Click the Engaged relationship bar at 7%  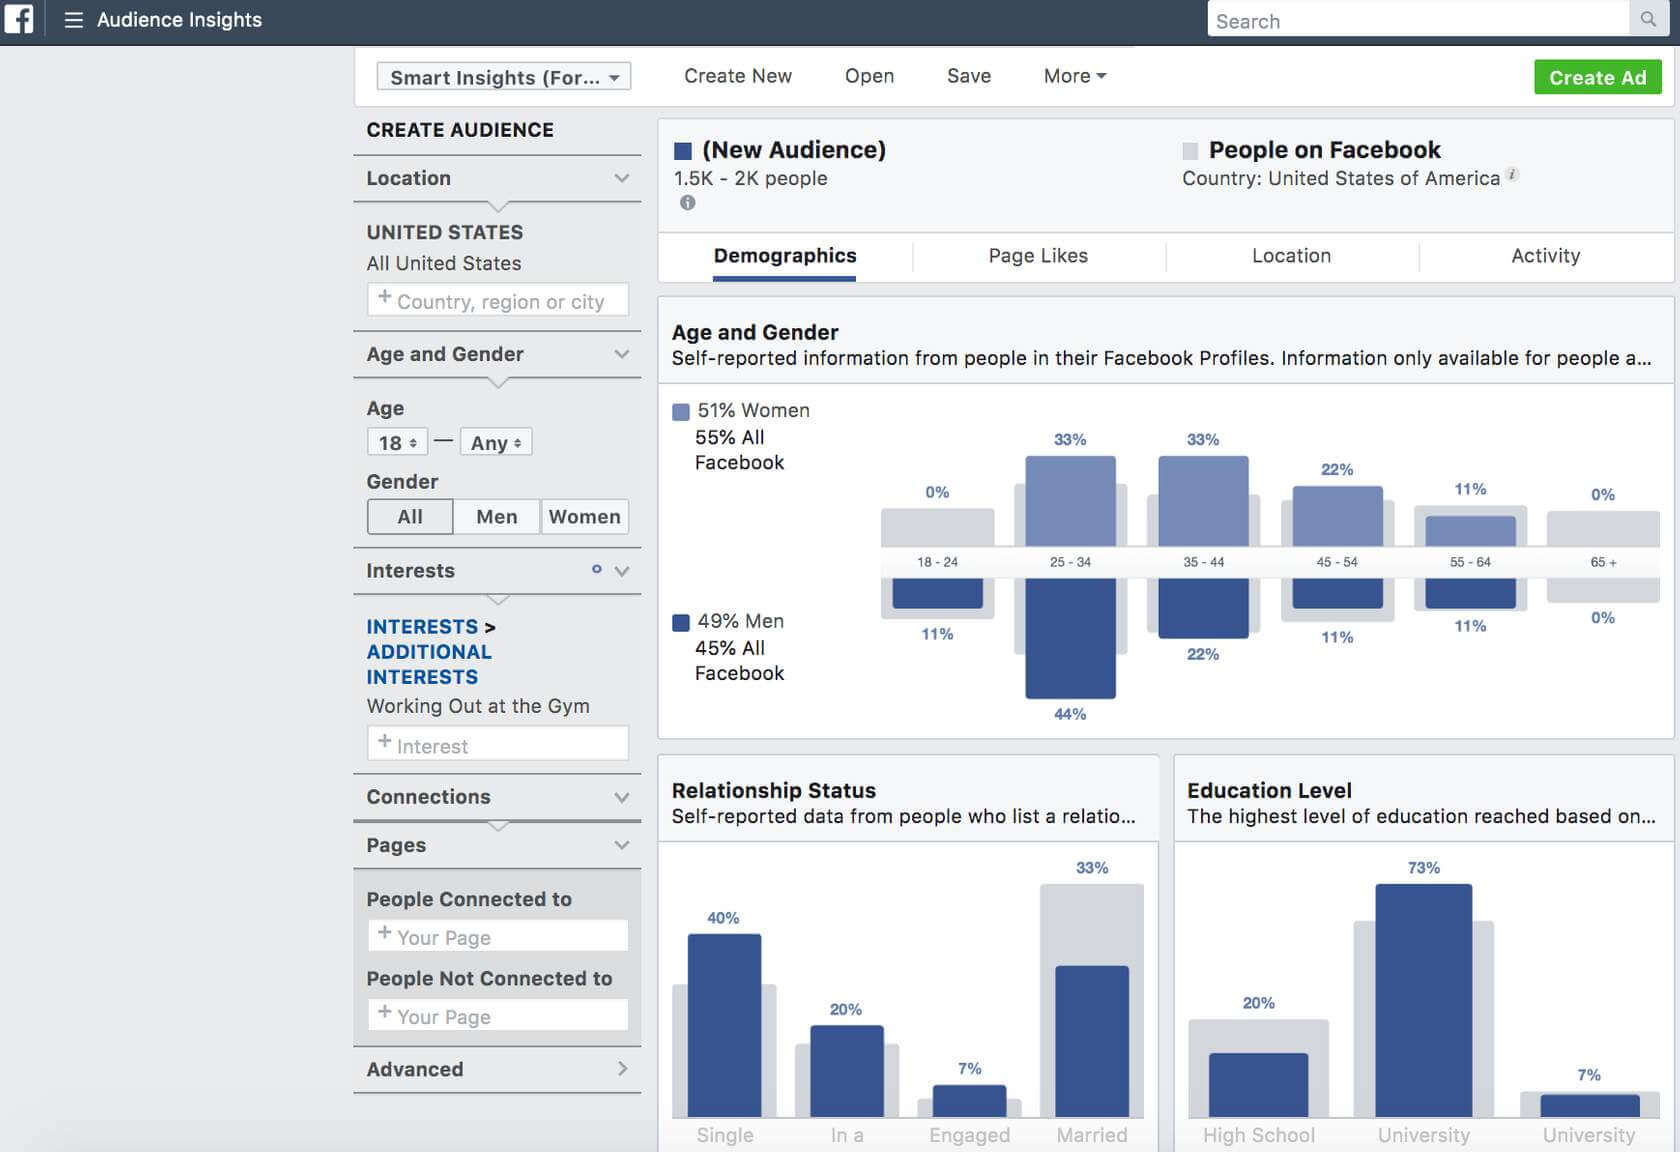pos(969,1101)
